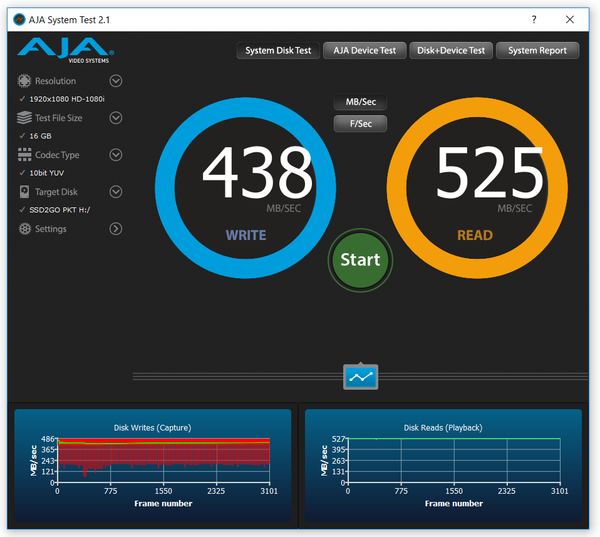Image resolution: width=600 pixels, height=537 pixels.
Task: Click the Disk Writes (Capture) graph title
Action: pos(152,428)
